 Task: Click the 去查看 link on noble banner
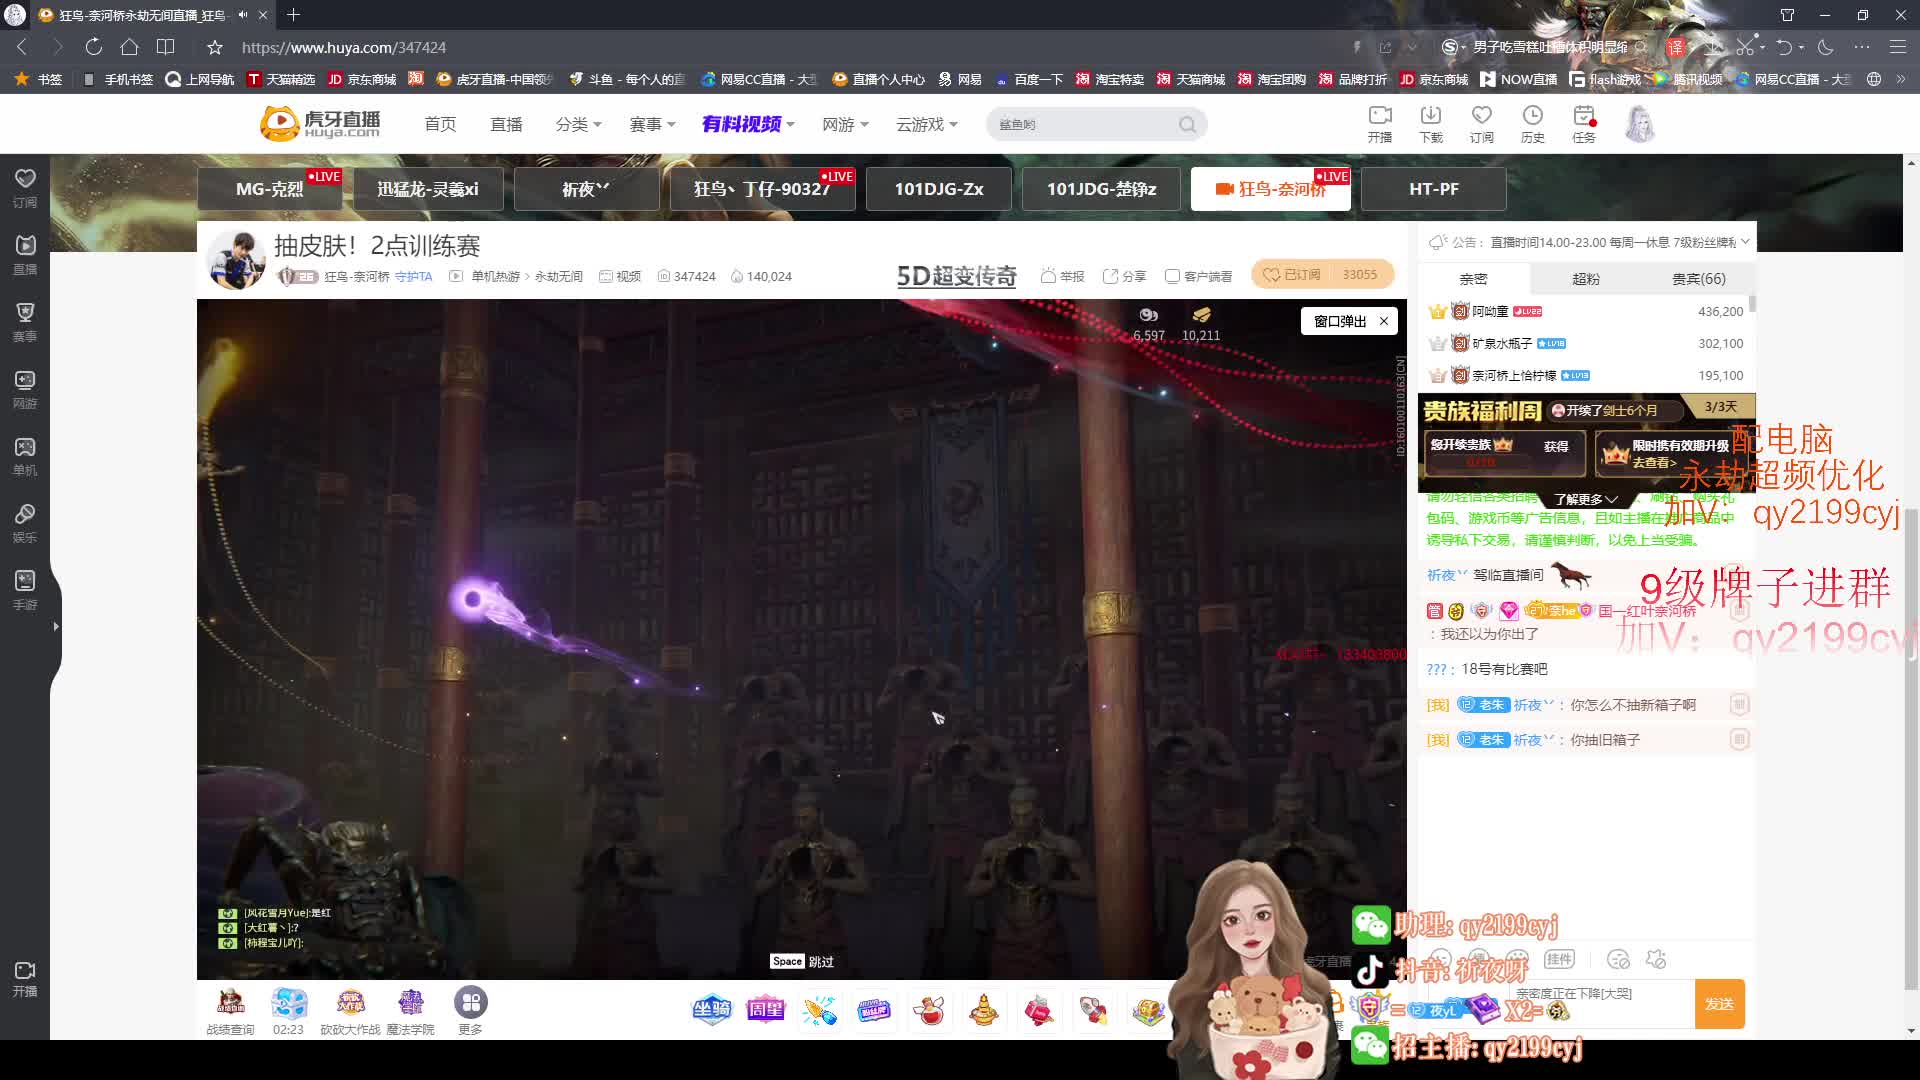pyautogui.click(x=1654, y=463)
